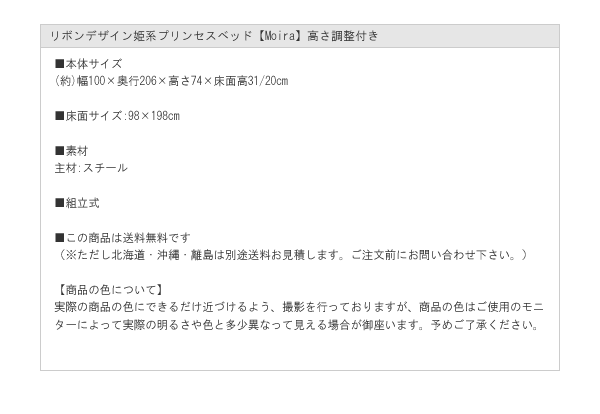This screenshot has height=414, width=600.
Task: Click the black square bullet before 本体サイズ
Action: [x=59, y=64]
